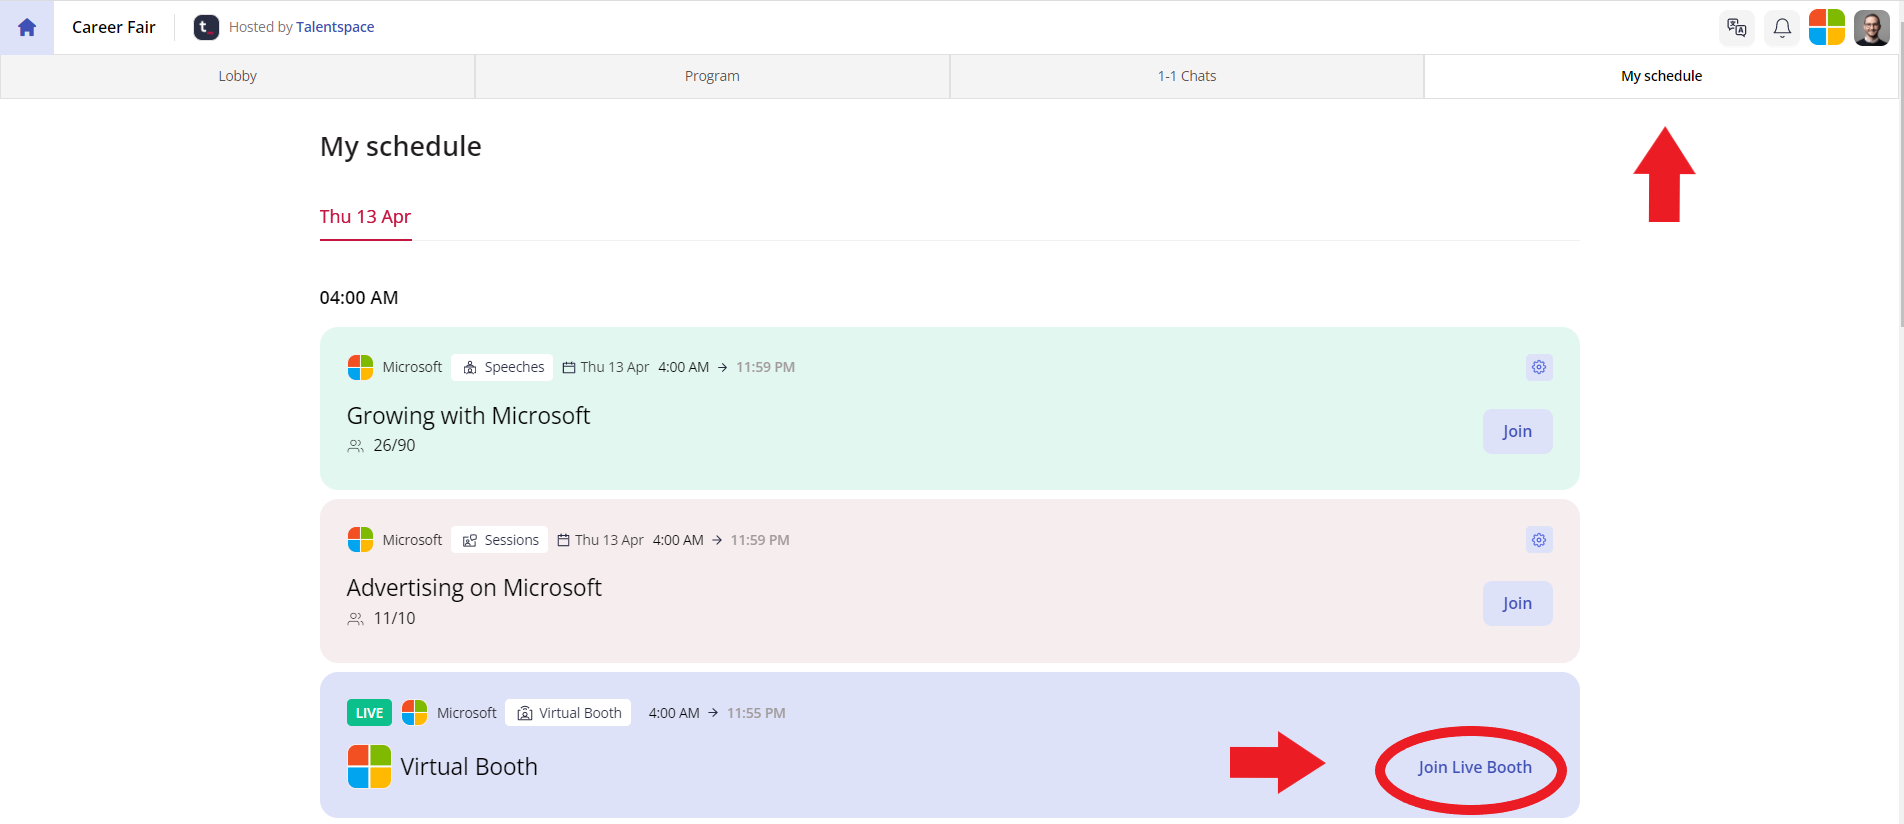Click the Career Fair title
The image size is (1904, 824).
(x=114, y=27)
